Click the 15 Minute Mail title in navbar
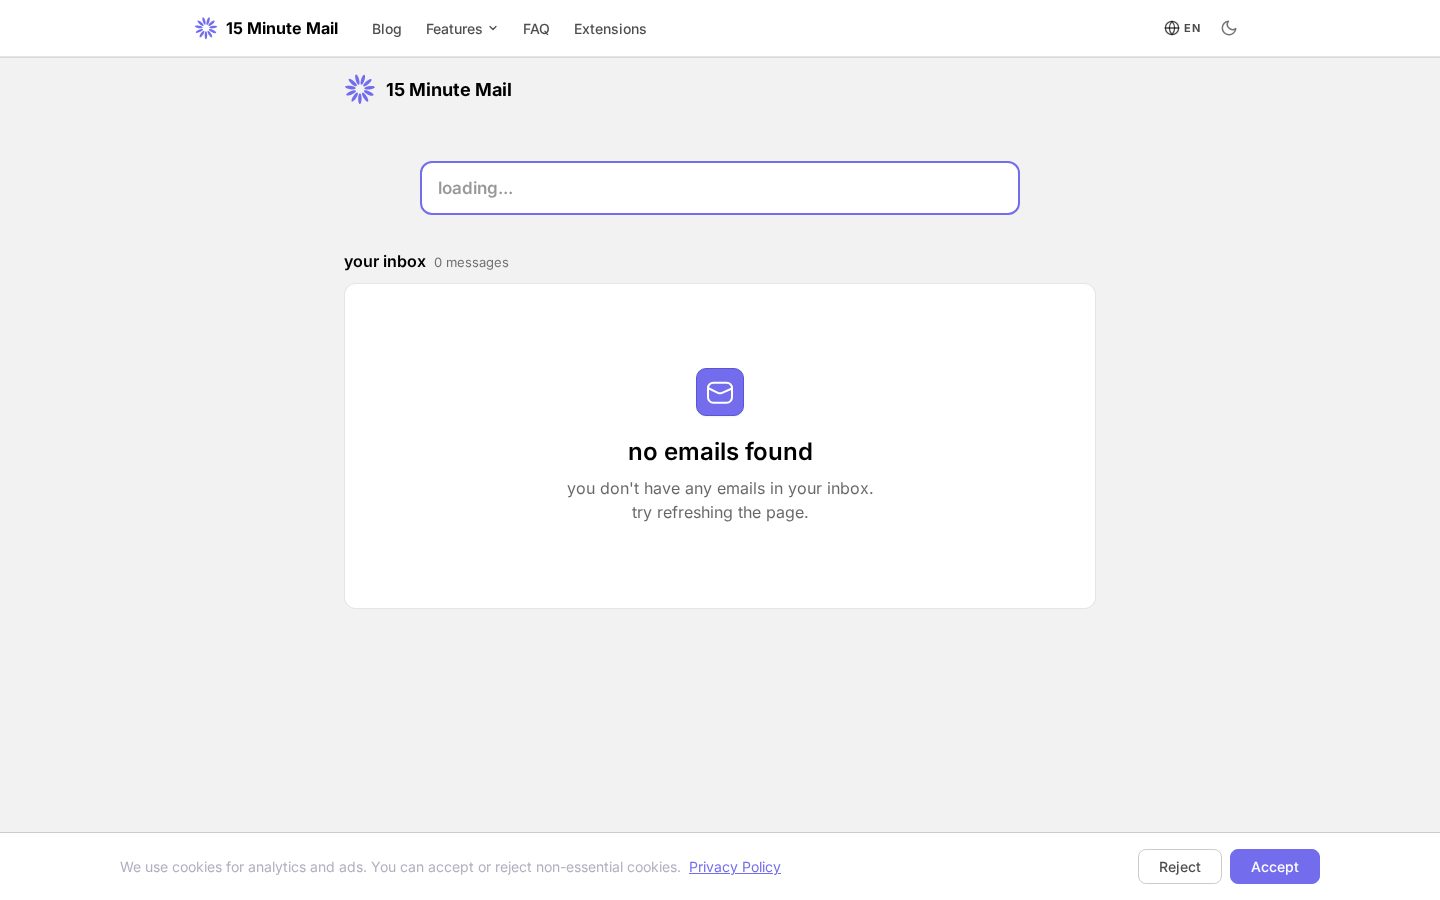The width and height of the screenshot is (1440, 900). pos(282,28)
